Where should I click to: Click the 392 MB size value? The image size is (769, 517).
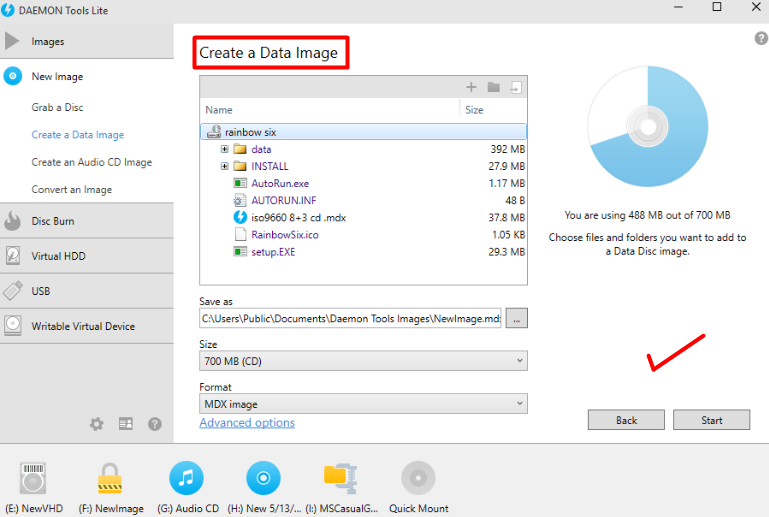point(507,149)
